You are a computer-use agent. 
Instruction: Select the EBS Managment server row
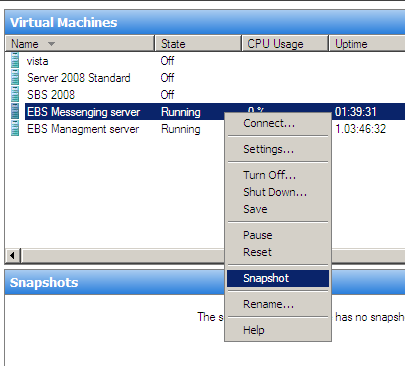(x=205, y=129)
